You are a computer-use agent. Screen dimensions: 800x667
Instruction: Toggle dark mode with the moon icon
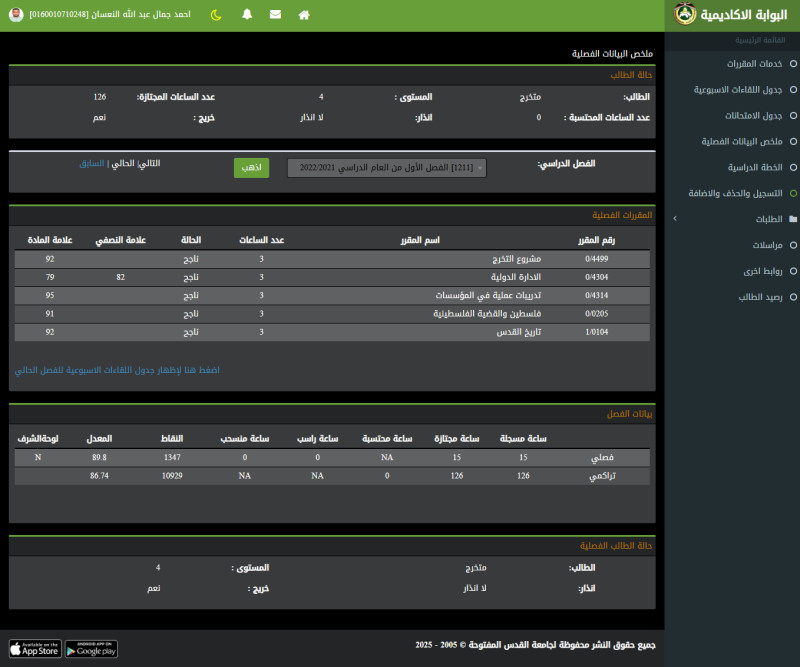coord(216,15)
